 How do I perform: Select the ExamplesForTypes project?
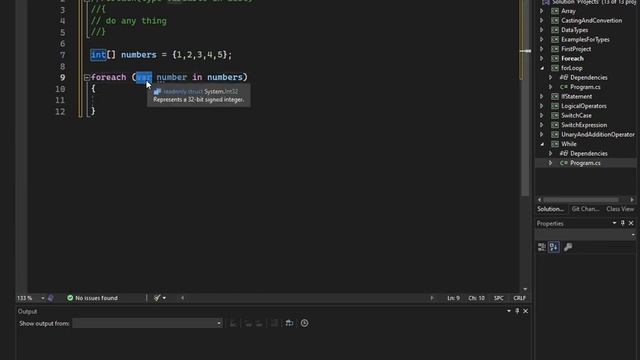point(585,40)
